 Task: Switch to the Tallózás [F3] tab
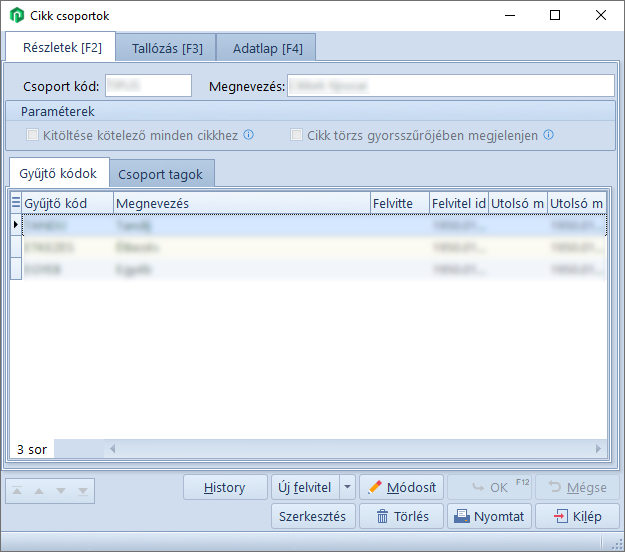click(165, 47)
